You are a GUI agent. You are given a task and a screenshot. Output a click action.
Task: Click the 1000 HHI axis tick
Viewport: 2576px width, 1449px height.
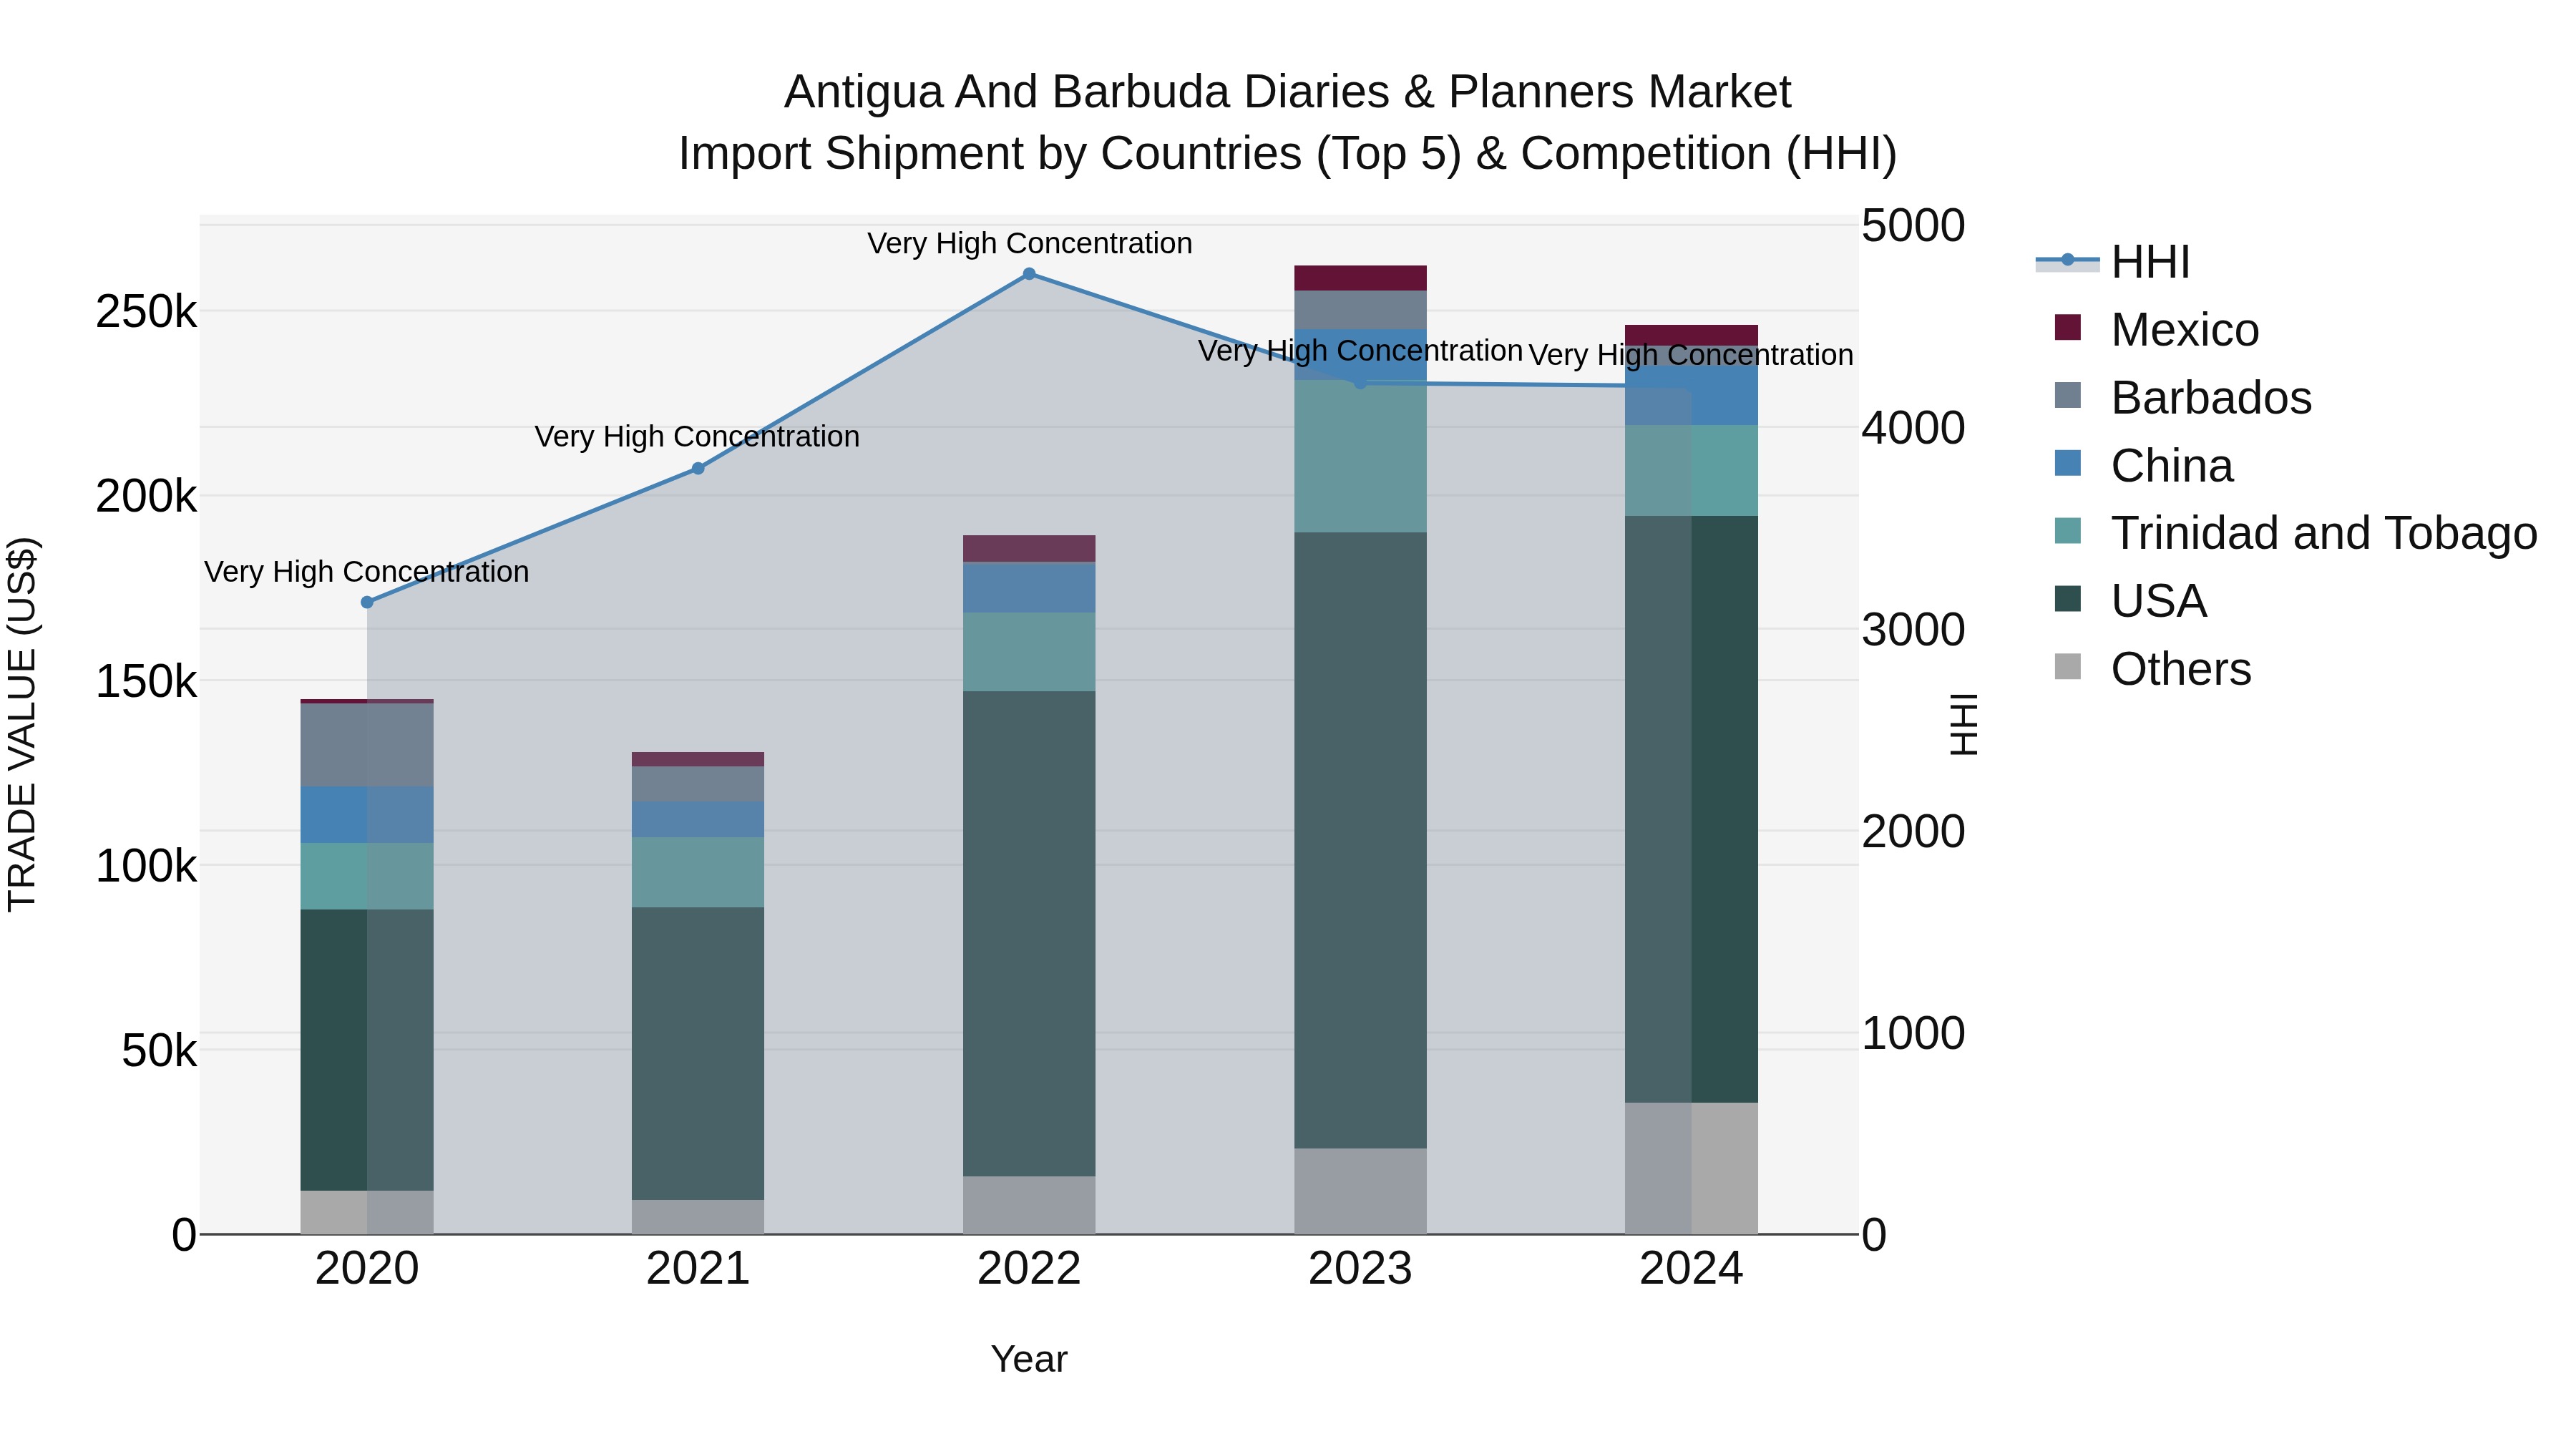(x=1913, y=1033)
